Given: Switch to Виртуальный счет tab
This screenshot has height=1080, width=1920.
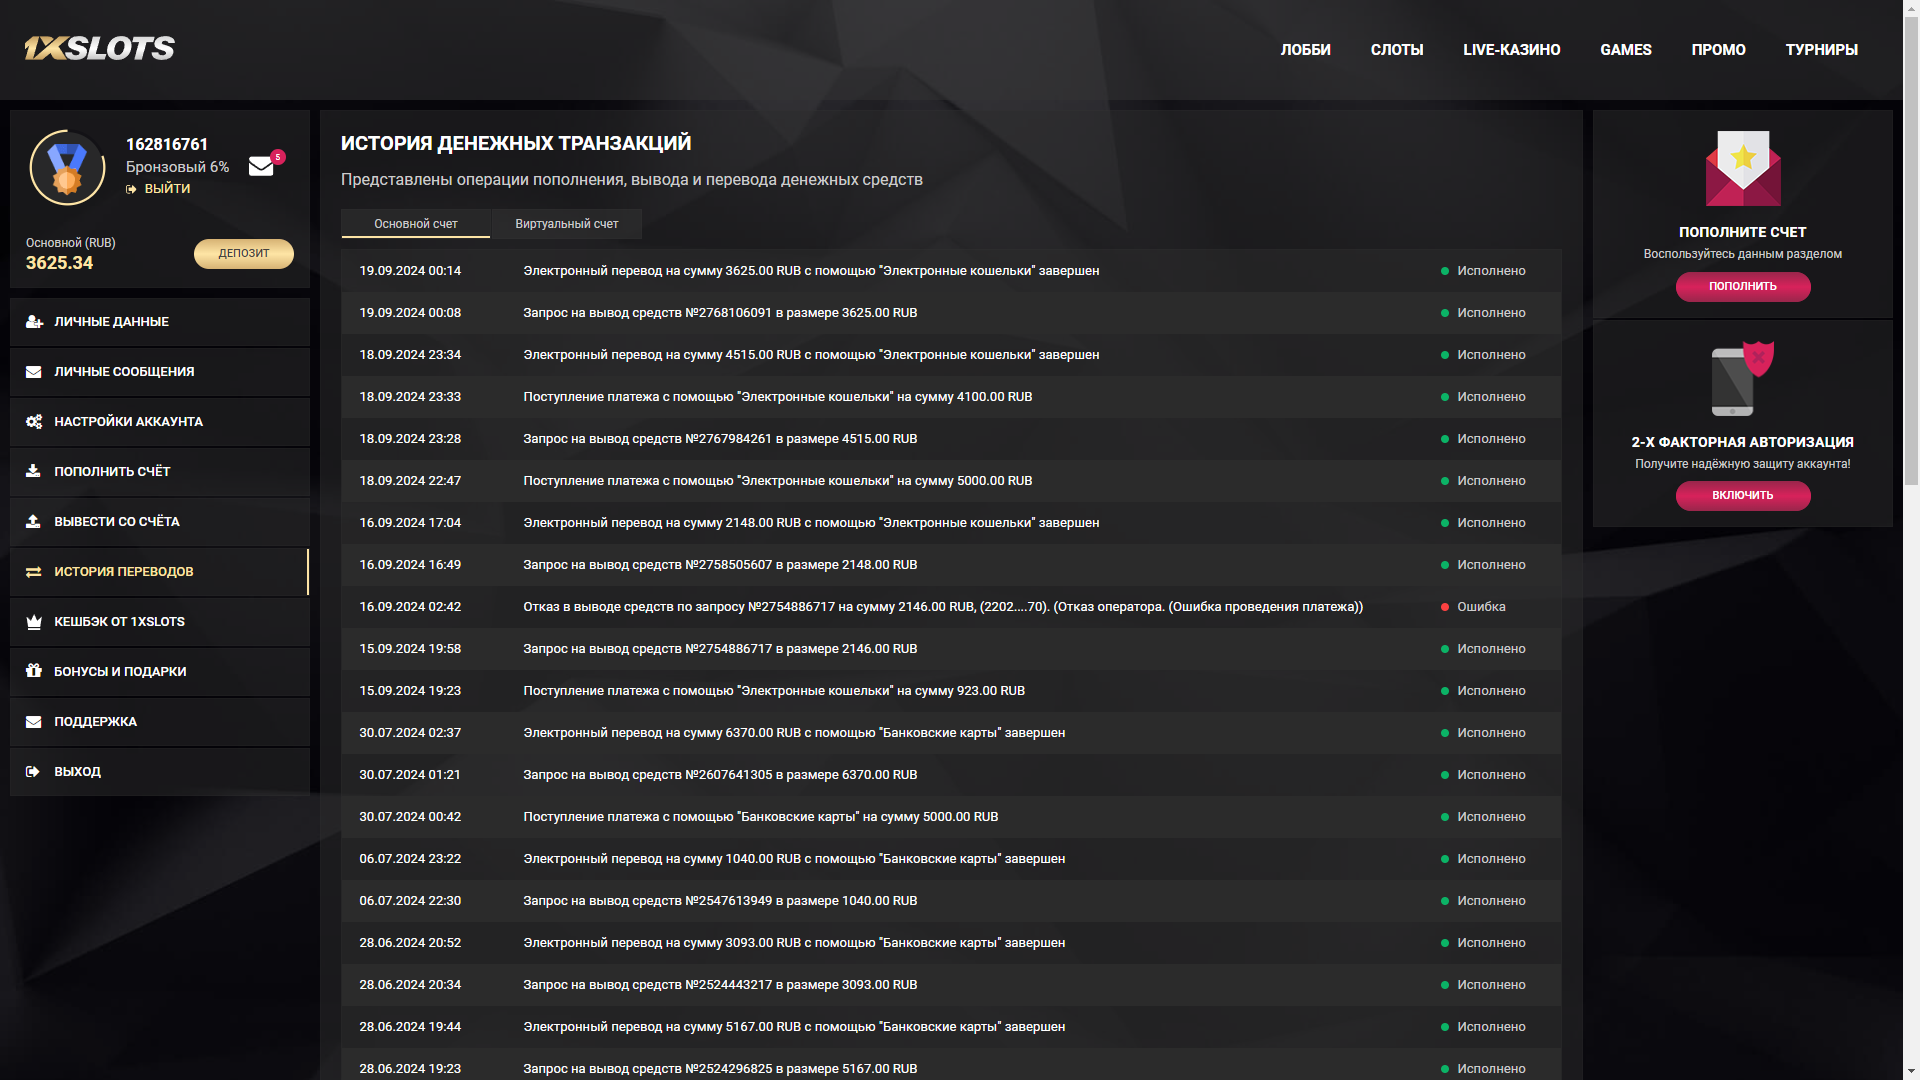Looking at the screenshot, I should pyautogui.click(x=566, y=224).
